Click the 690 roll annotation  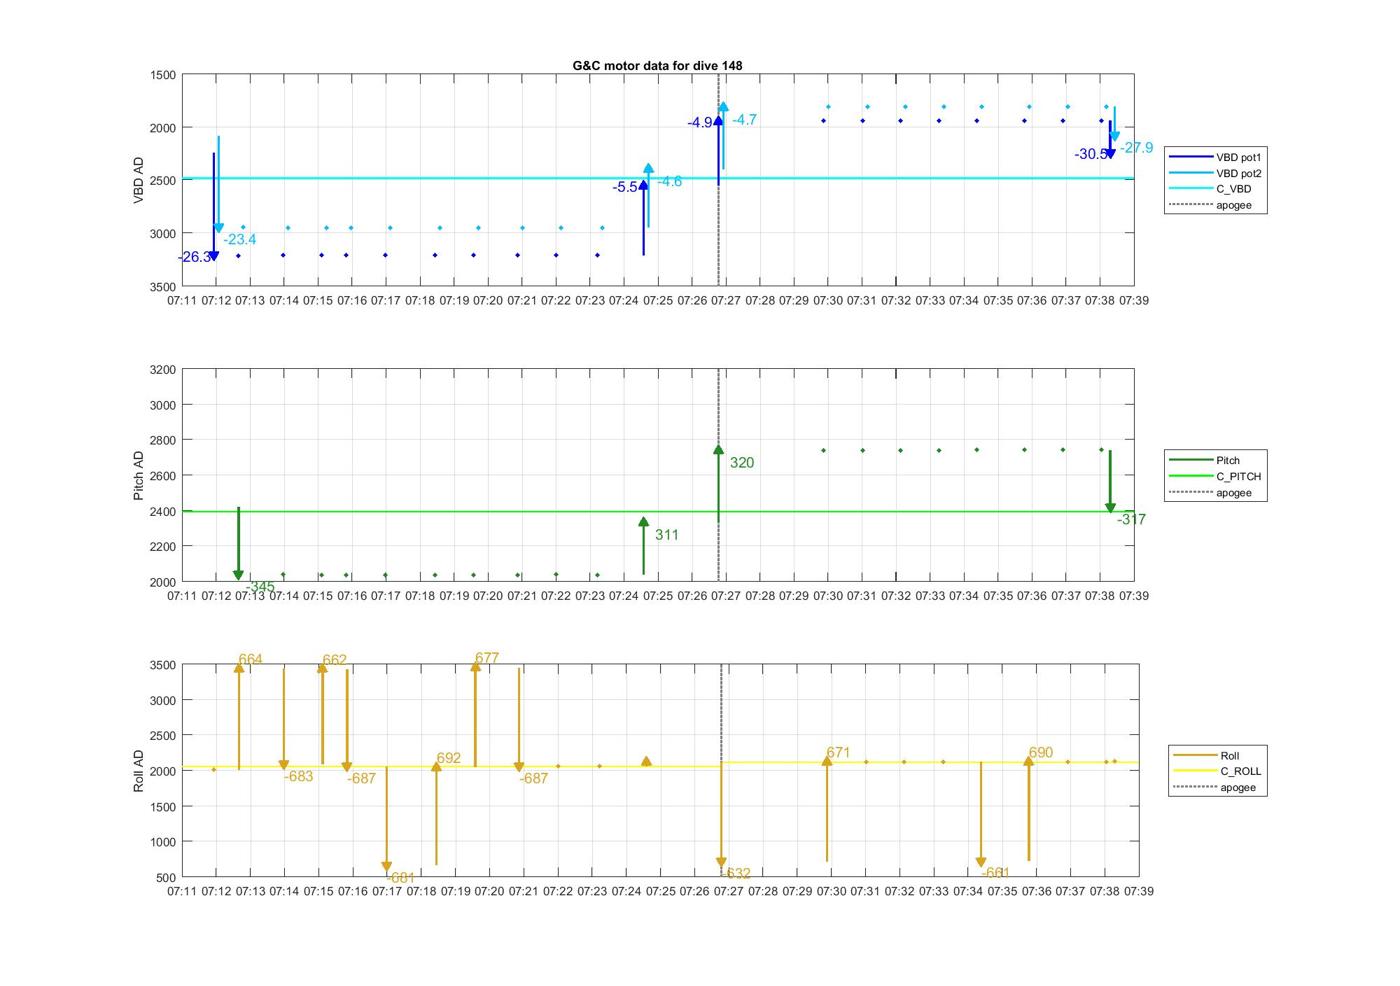(1041, 752)
